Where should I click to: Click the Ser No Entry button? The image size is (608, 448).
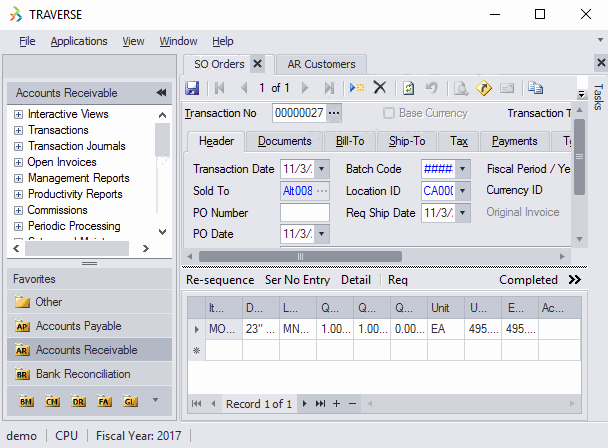point(298,280)
